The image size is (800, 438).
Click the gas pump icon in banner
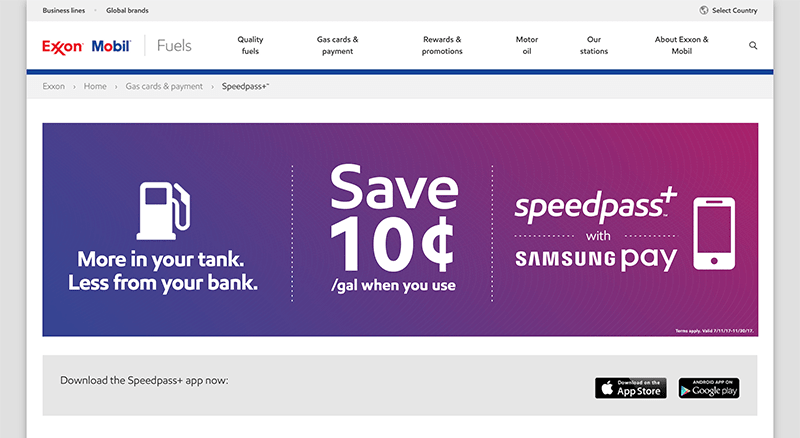(x=163, y=211)
